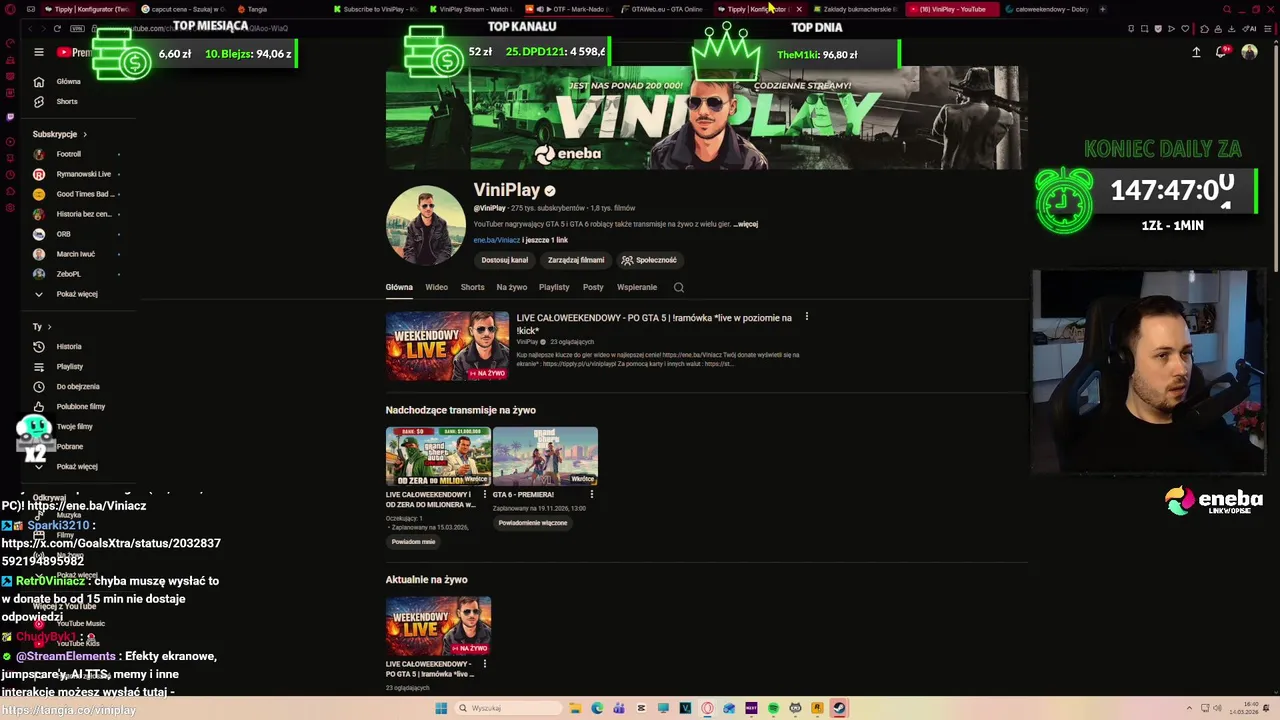Expand channel description with ...więcej
1280x720 pixels.
pyautogui.click(x=746, y=224)
